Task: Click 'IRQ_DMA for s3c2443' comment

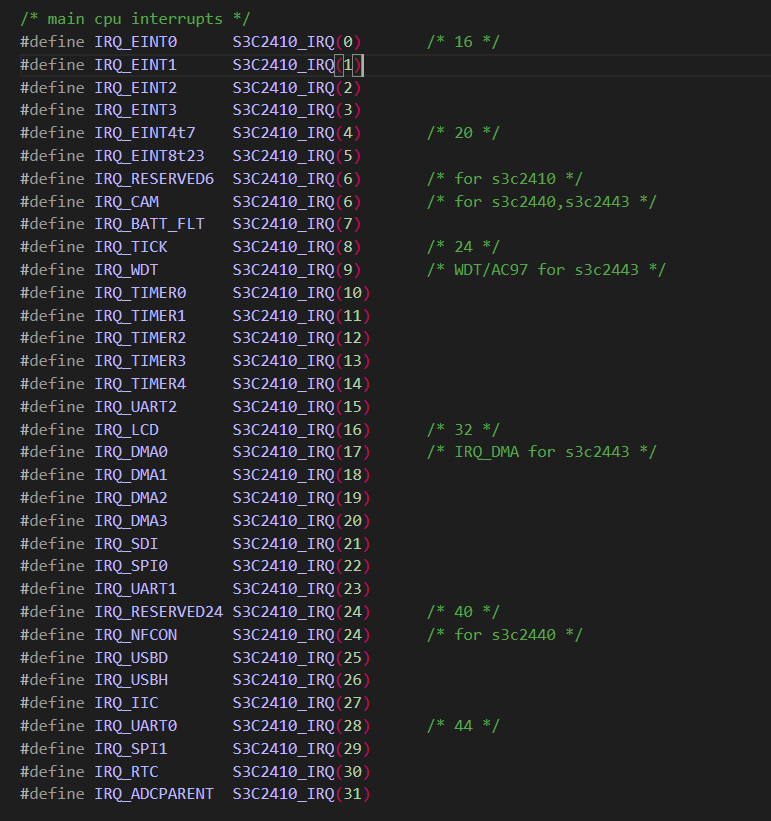Action: 542,452
